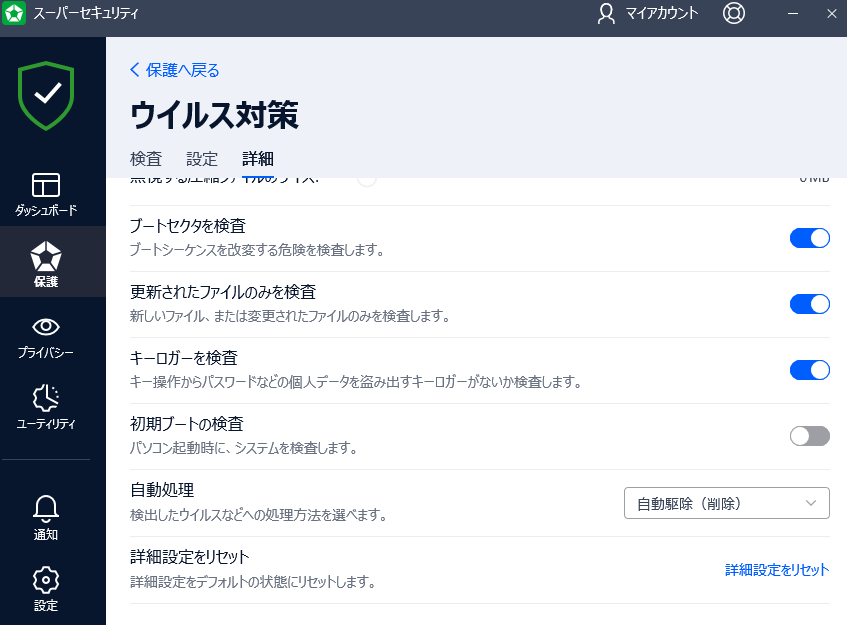The height and width of the screenshot is (625, 847).
Task: Switch to the 検査 tab
Action: tap(146, 159)
